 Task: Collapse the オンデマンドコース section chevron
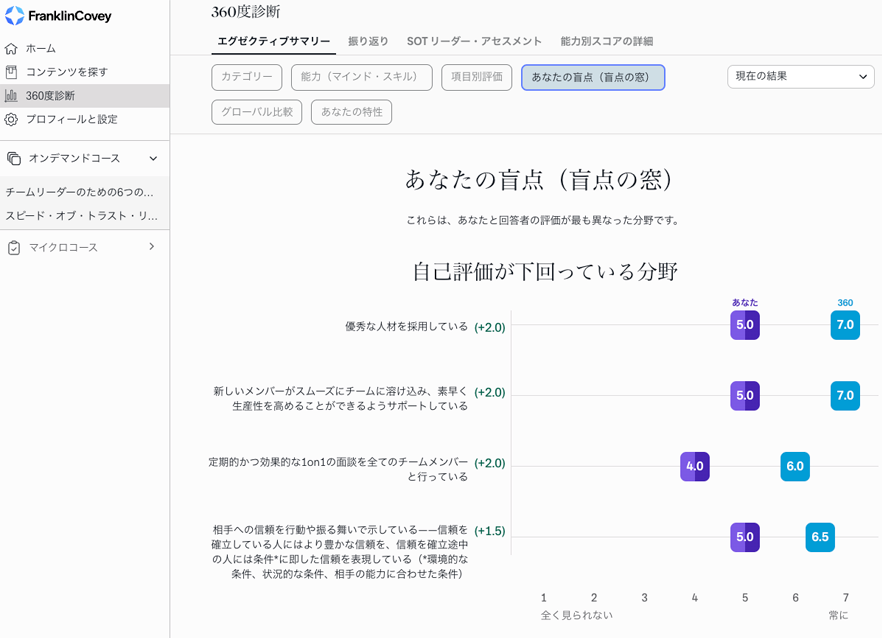(153, 158)
